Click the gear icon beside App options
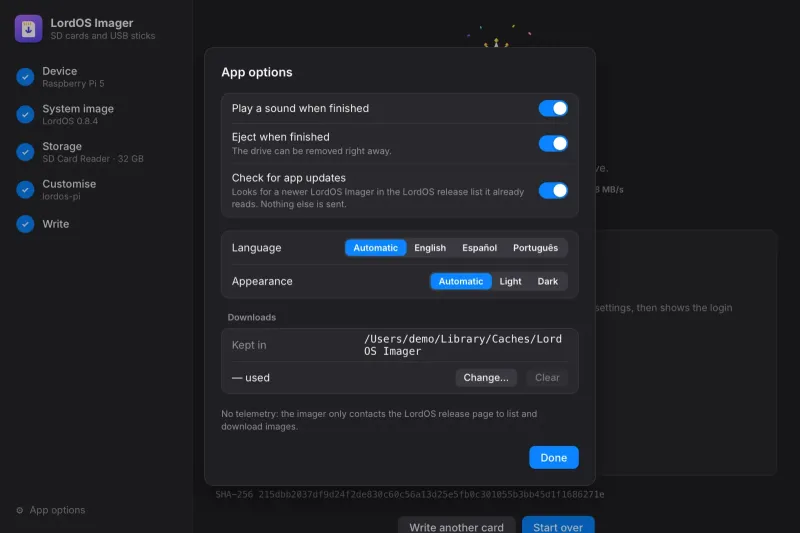Viewport: 800px width, 533px height. pos(19,510)
